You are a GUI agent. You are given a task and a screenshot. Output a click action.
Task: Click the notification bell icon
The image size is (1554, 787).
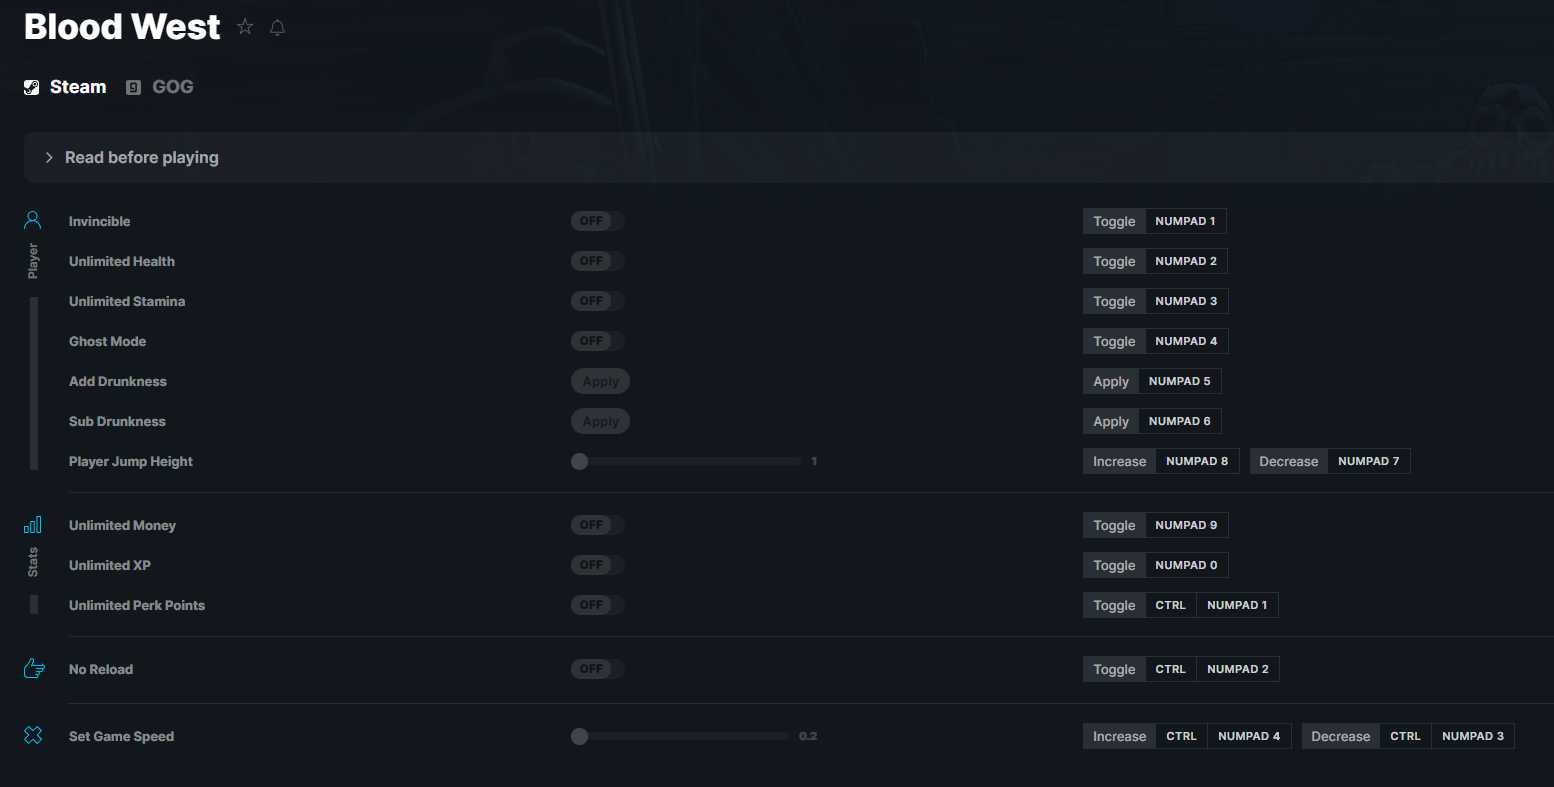278,27
